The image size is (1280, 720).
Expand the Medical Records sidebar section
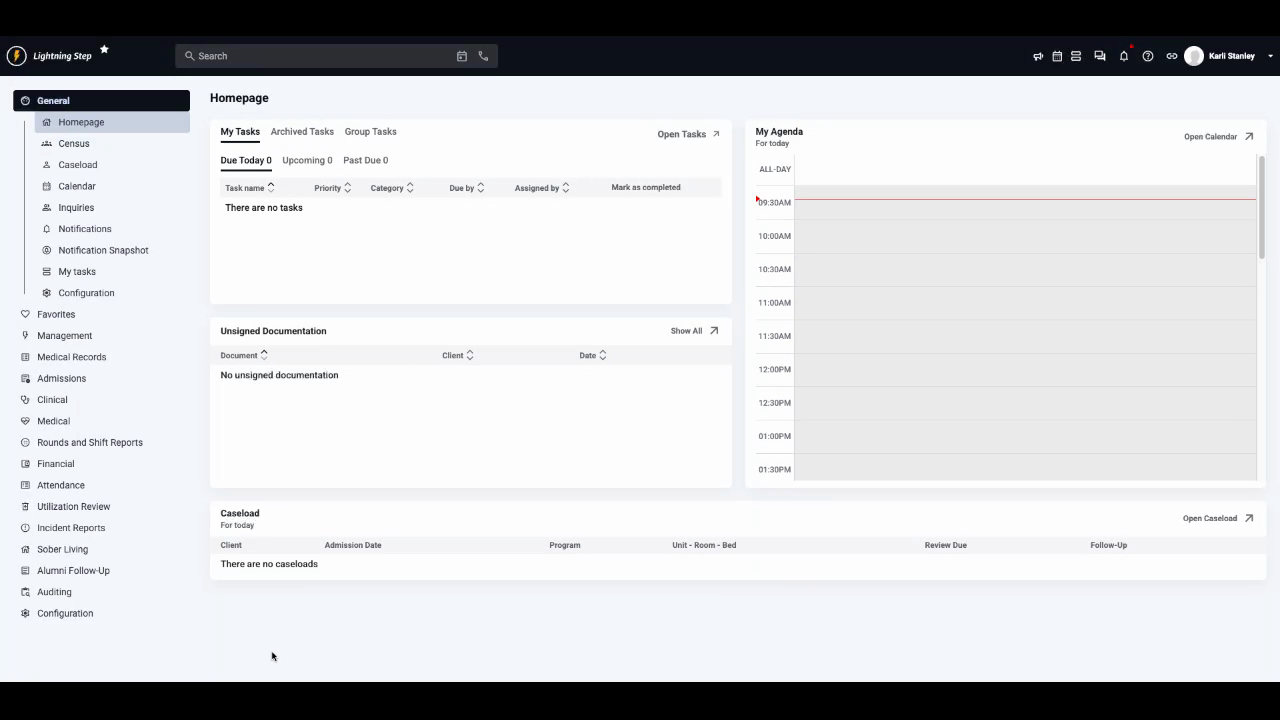71,357
